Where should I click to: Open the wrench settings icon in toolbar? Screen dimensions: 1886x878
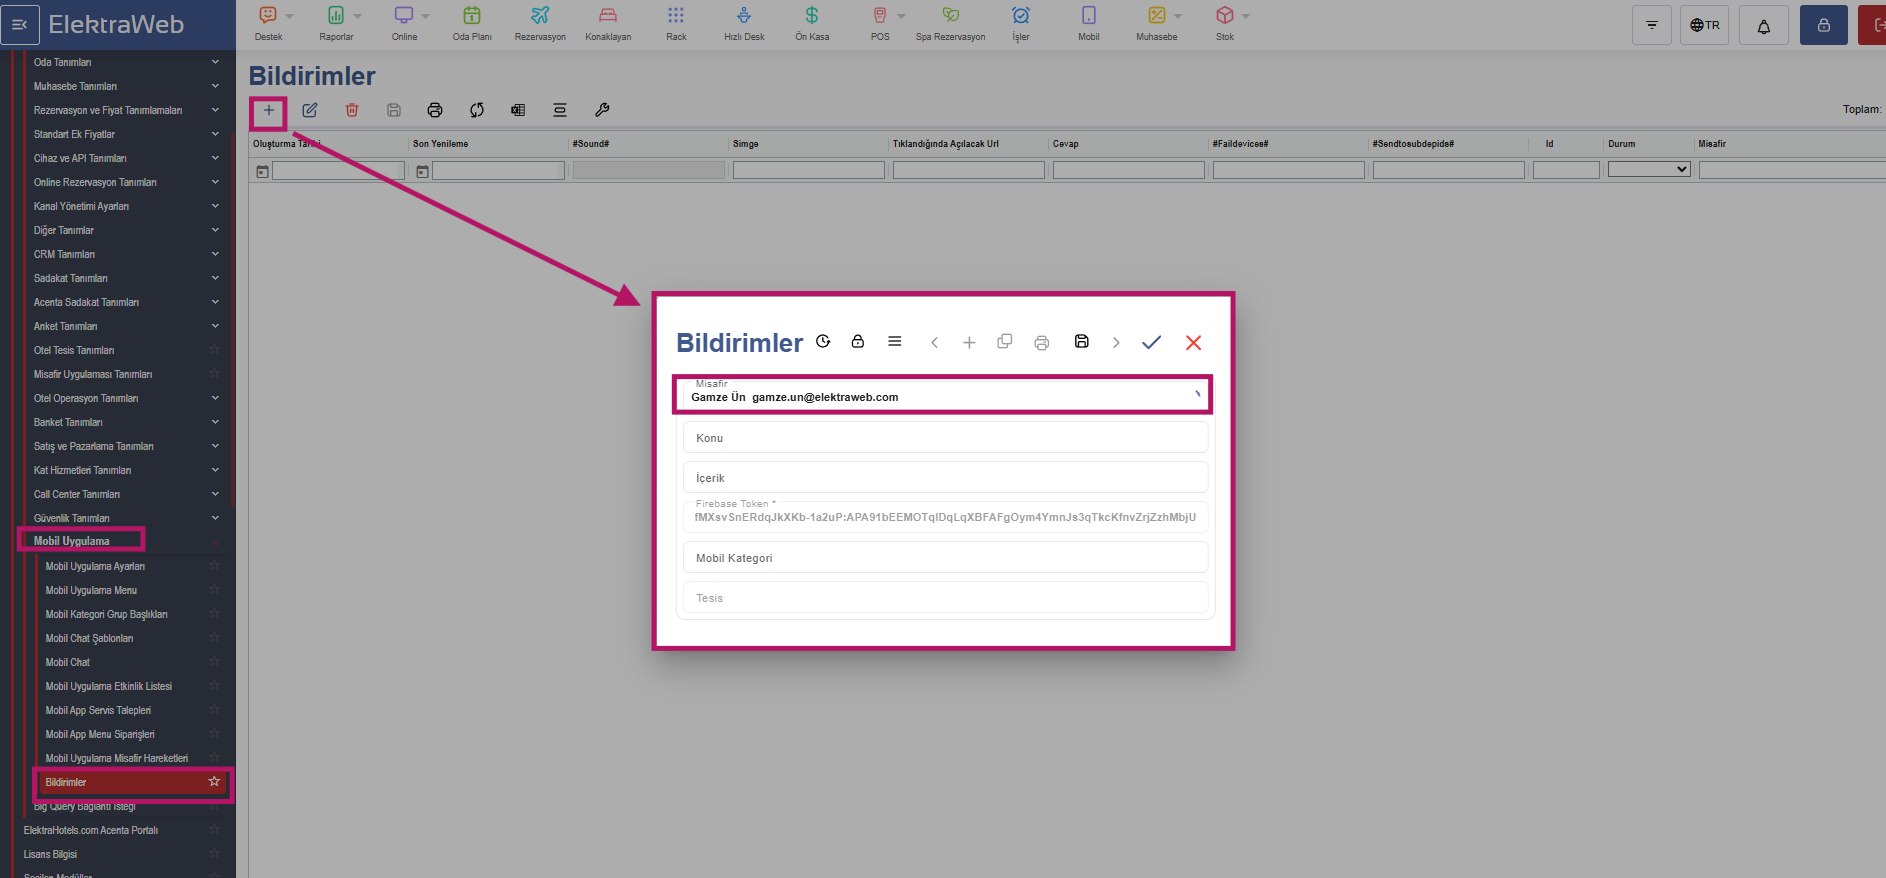point(602,111)
